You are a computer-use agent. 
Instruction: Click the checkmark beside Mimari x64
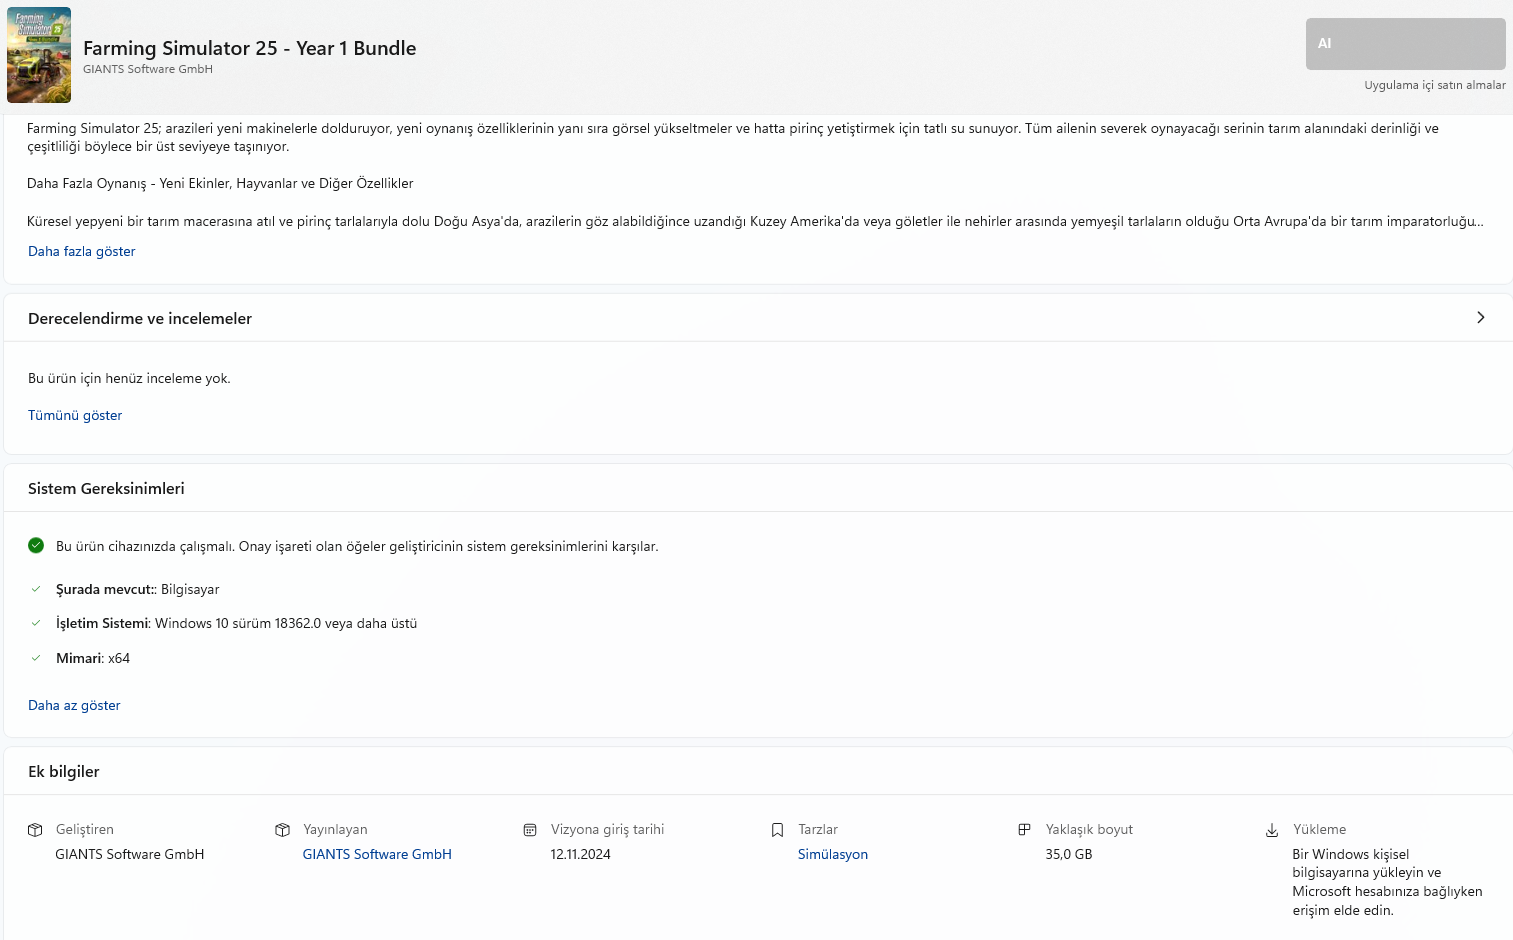(x=36, y=658)
